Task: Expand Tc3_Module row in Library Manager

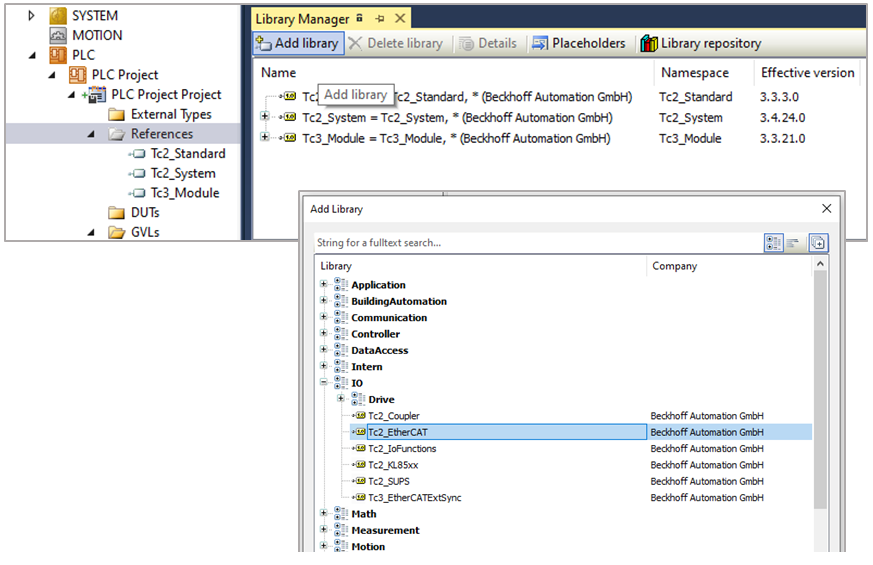Action: [264, 137]
